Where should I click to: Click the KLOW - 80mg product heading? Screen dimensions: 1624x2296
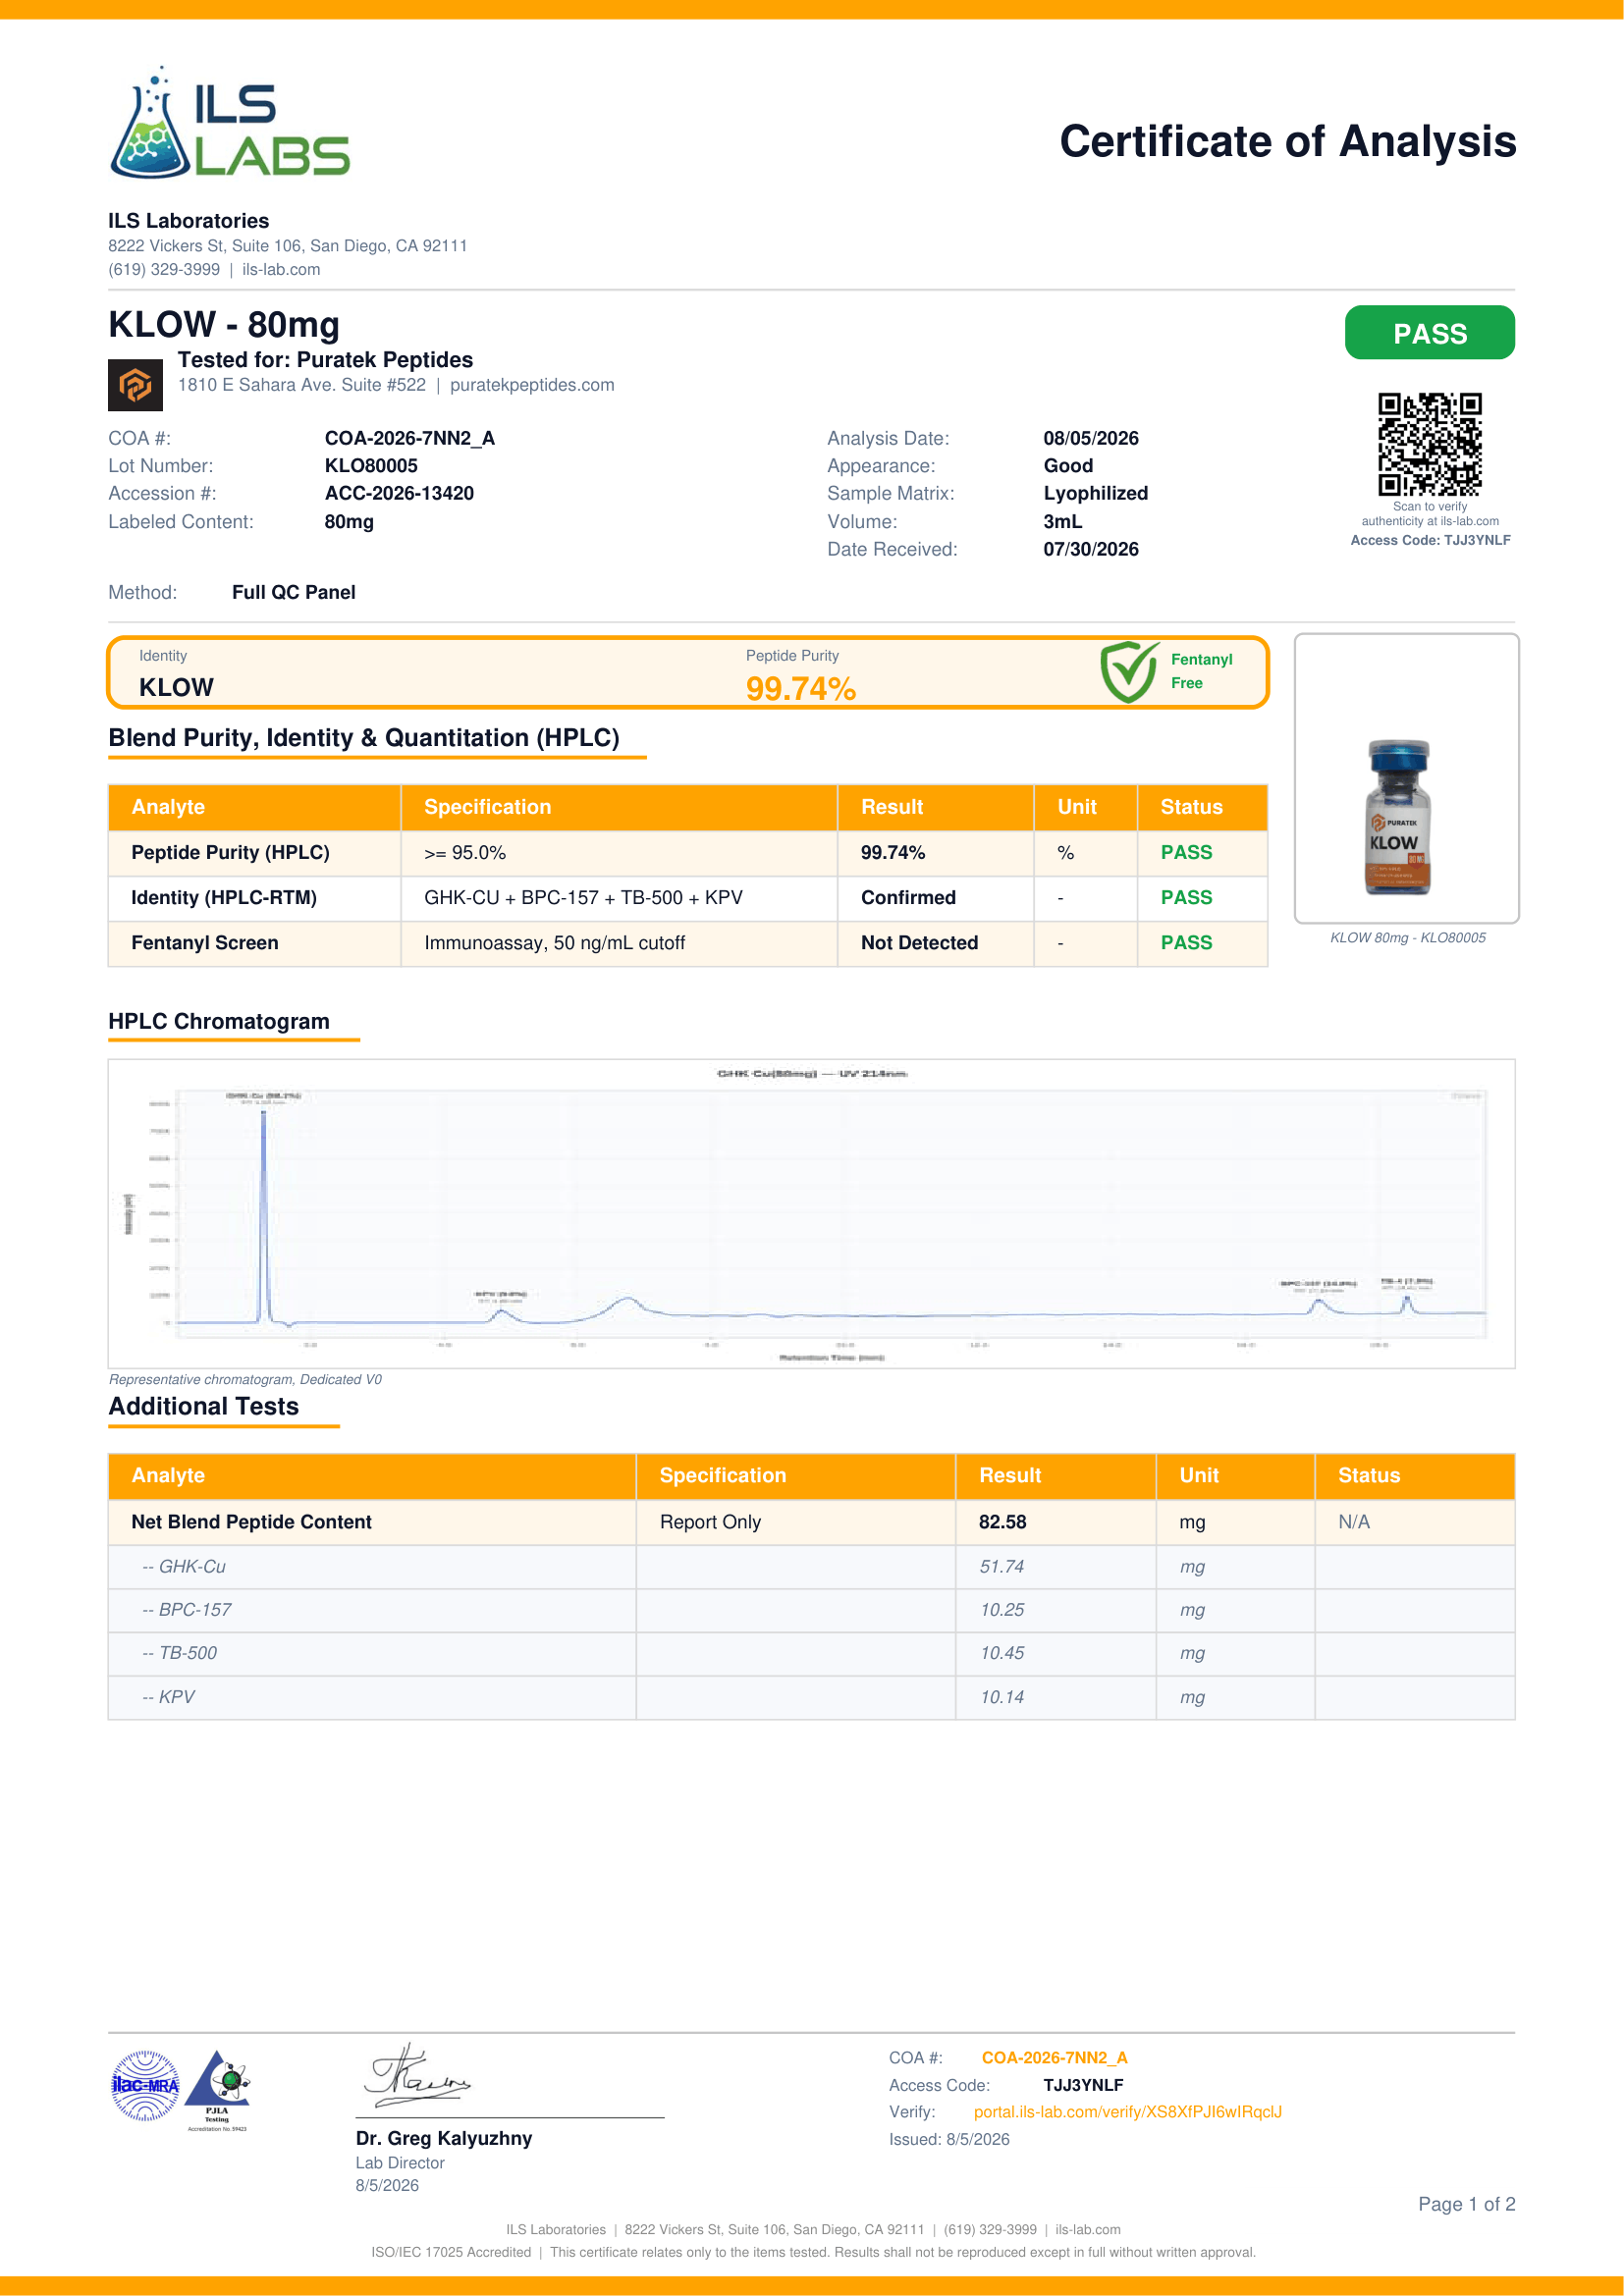pyautogui.click(x=224, y=325)
